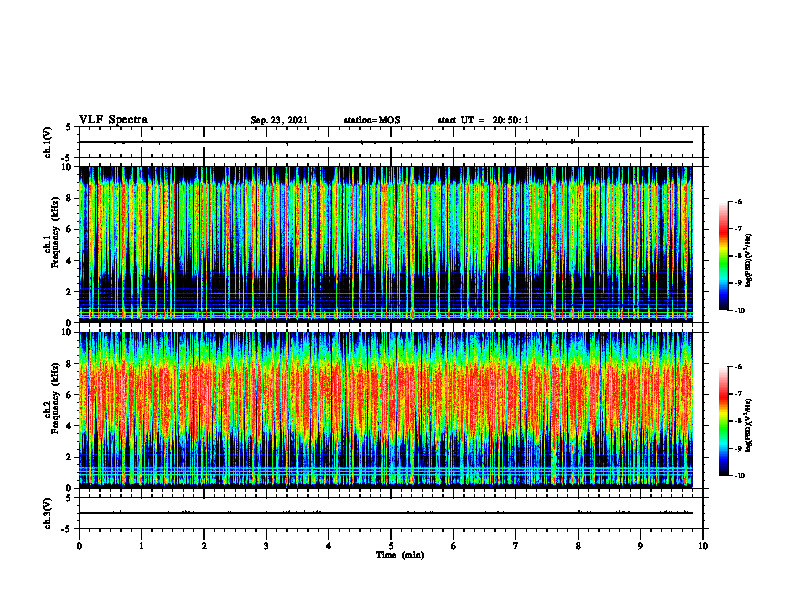Viewport: 792px width, 612px height.
Task: Click the ch.2 frequency axis "4" tick label
Action: click(x=70, y=426)
